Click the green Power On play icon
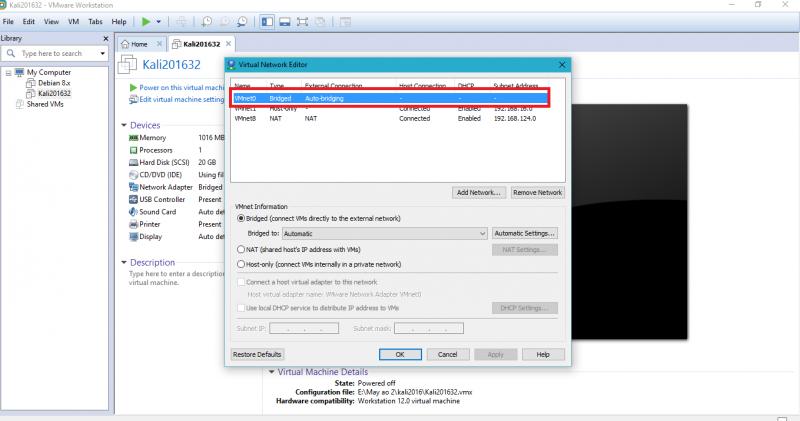The image size is (800, 421). tap(146, 21)
